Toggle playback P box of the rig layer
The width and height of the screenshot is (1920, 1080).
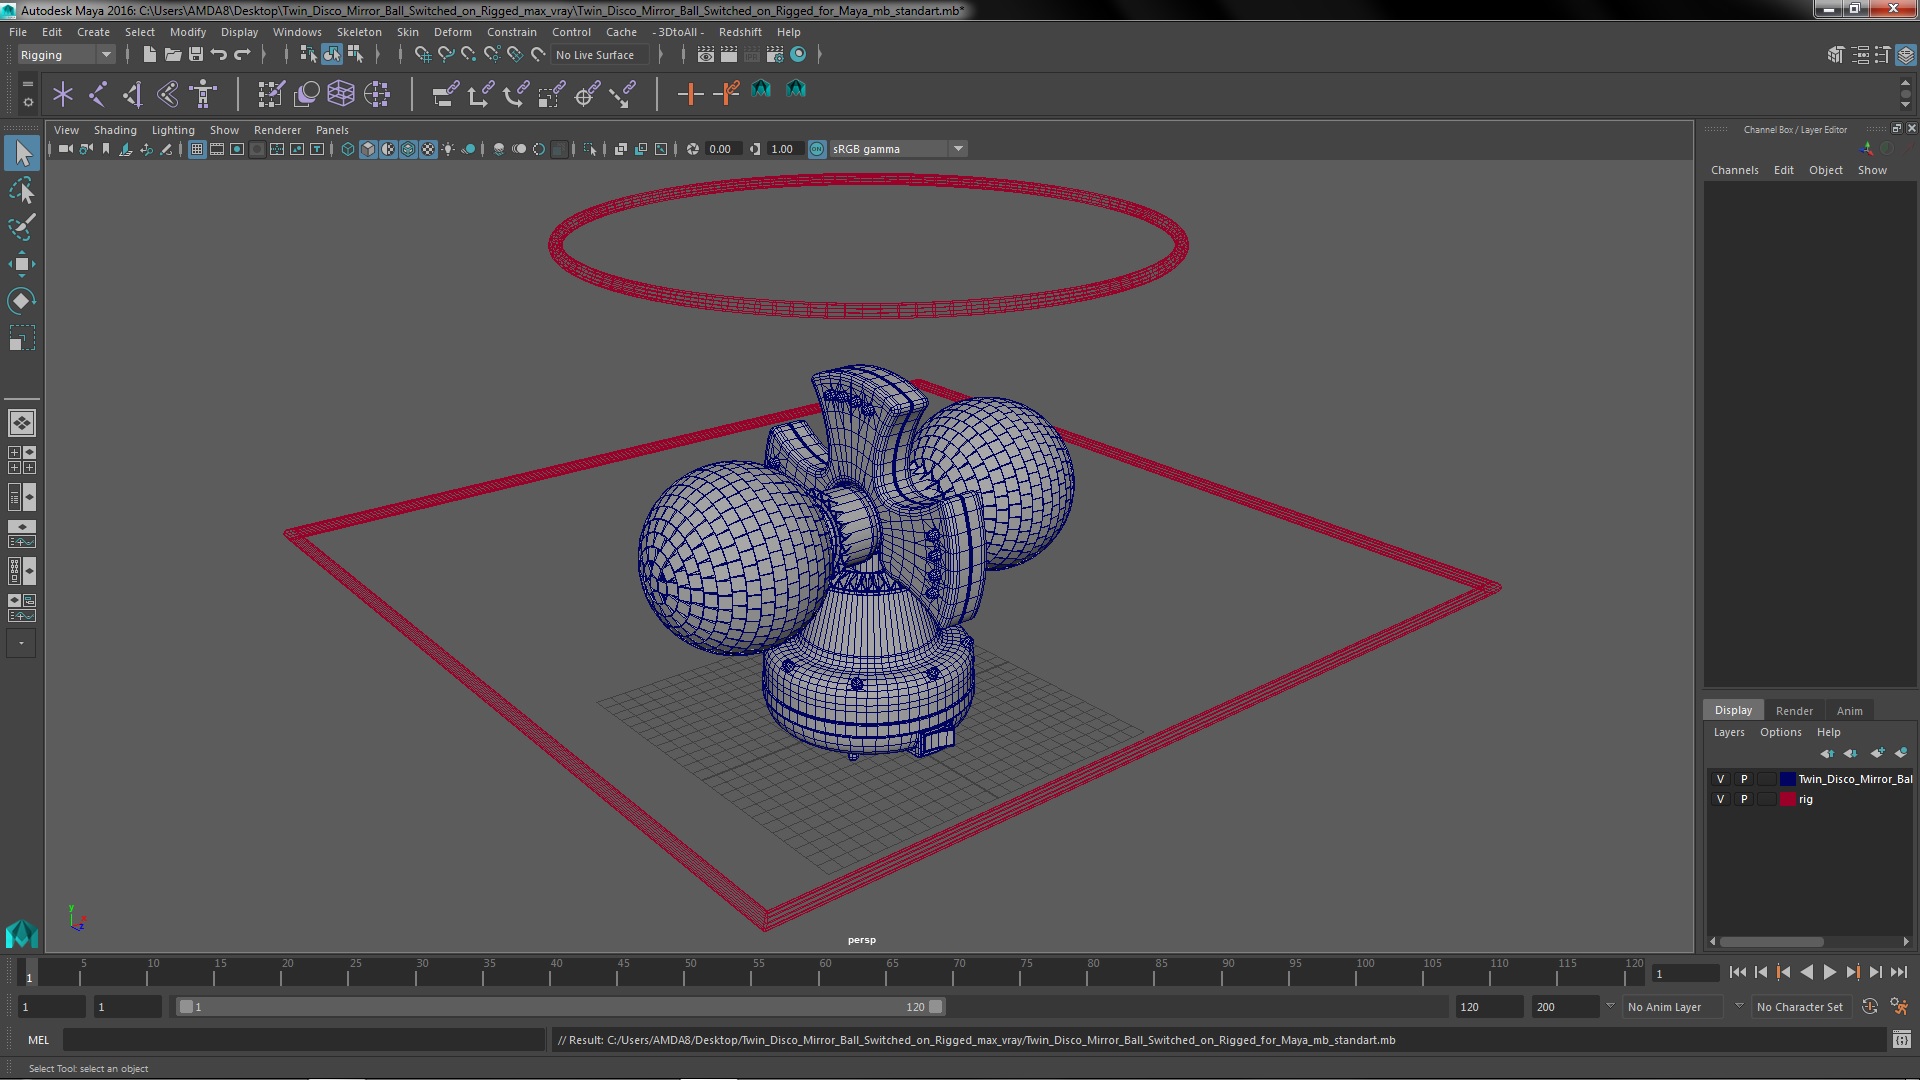pyautogui.click(x=1744, y=799)
